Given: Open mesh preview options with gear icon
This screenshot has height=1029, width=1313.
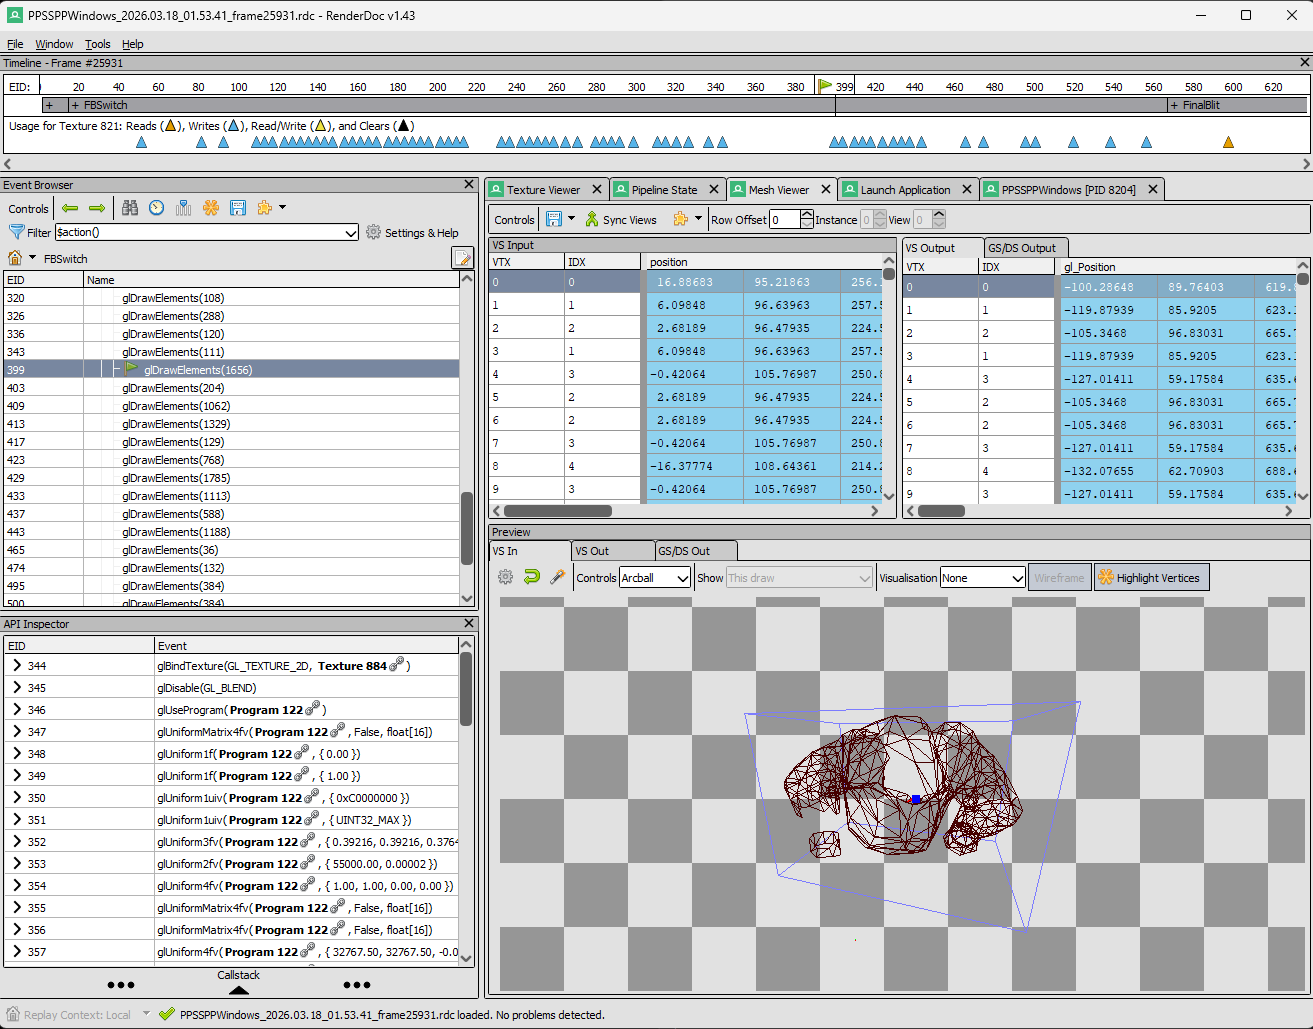Looking at the screenshot, I should coord(506,577).
